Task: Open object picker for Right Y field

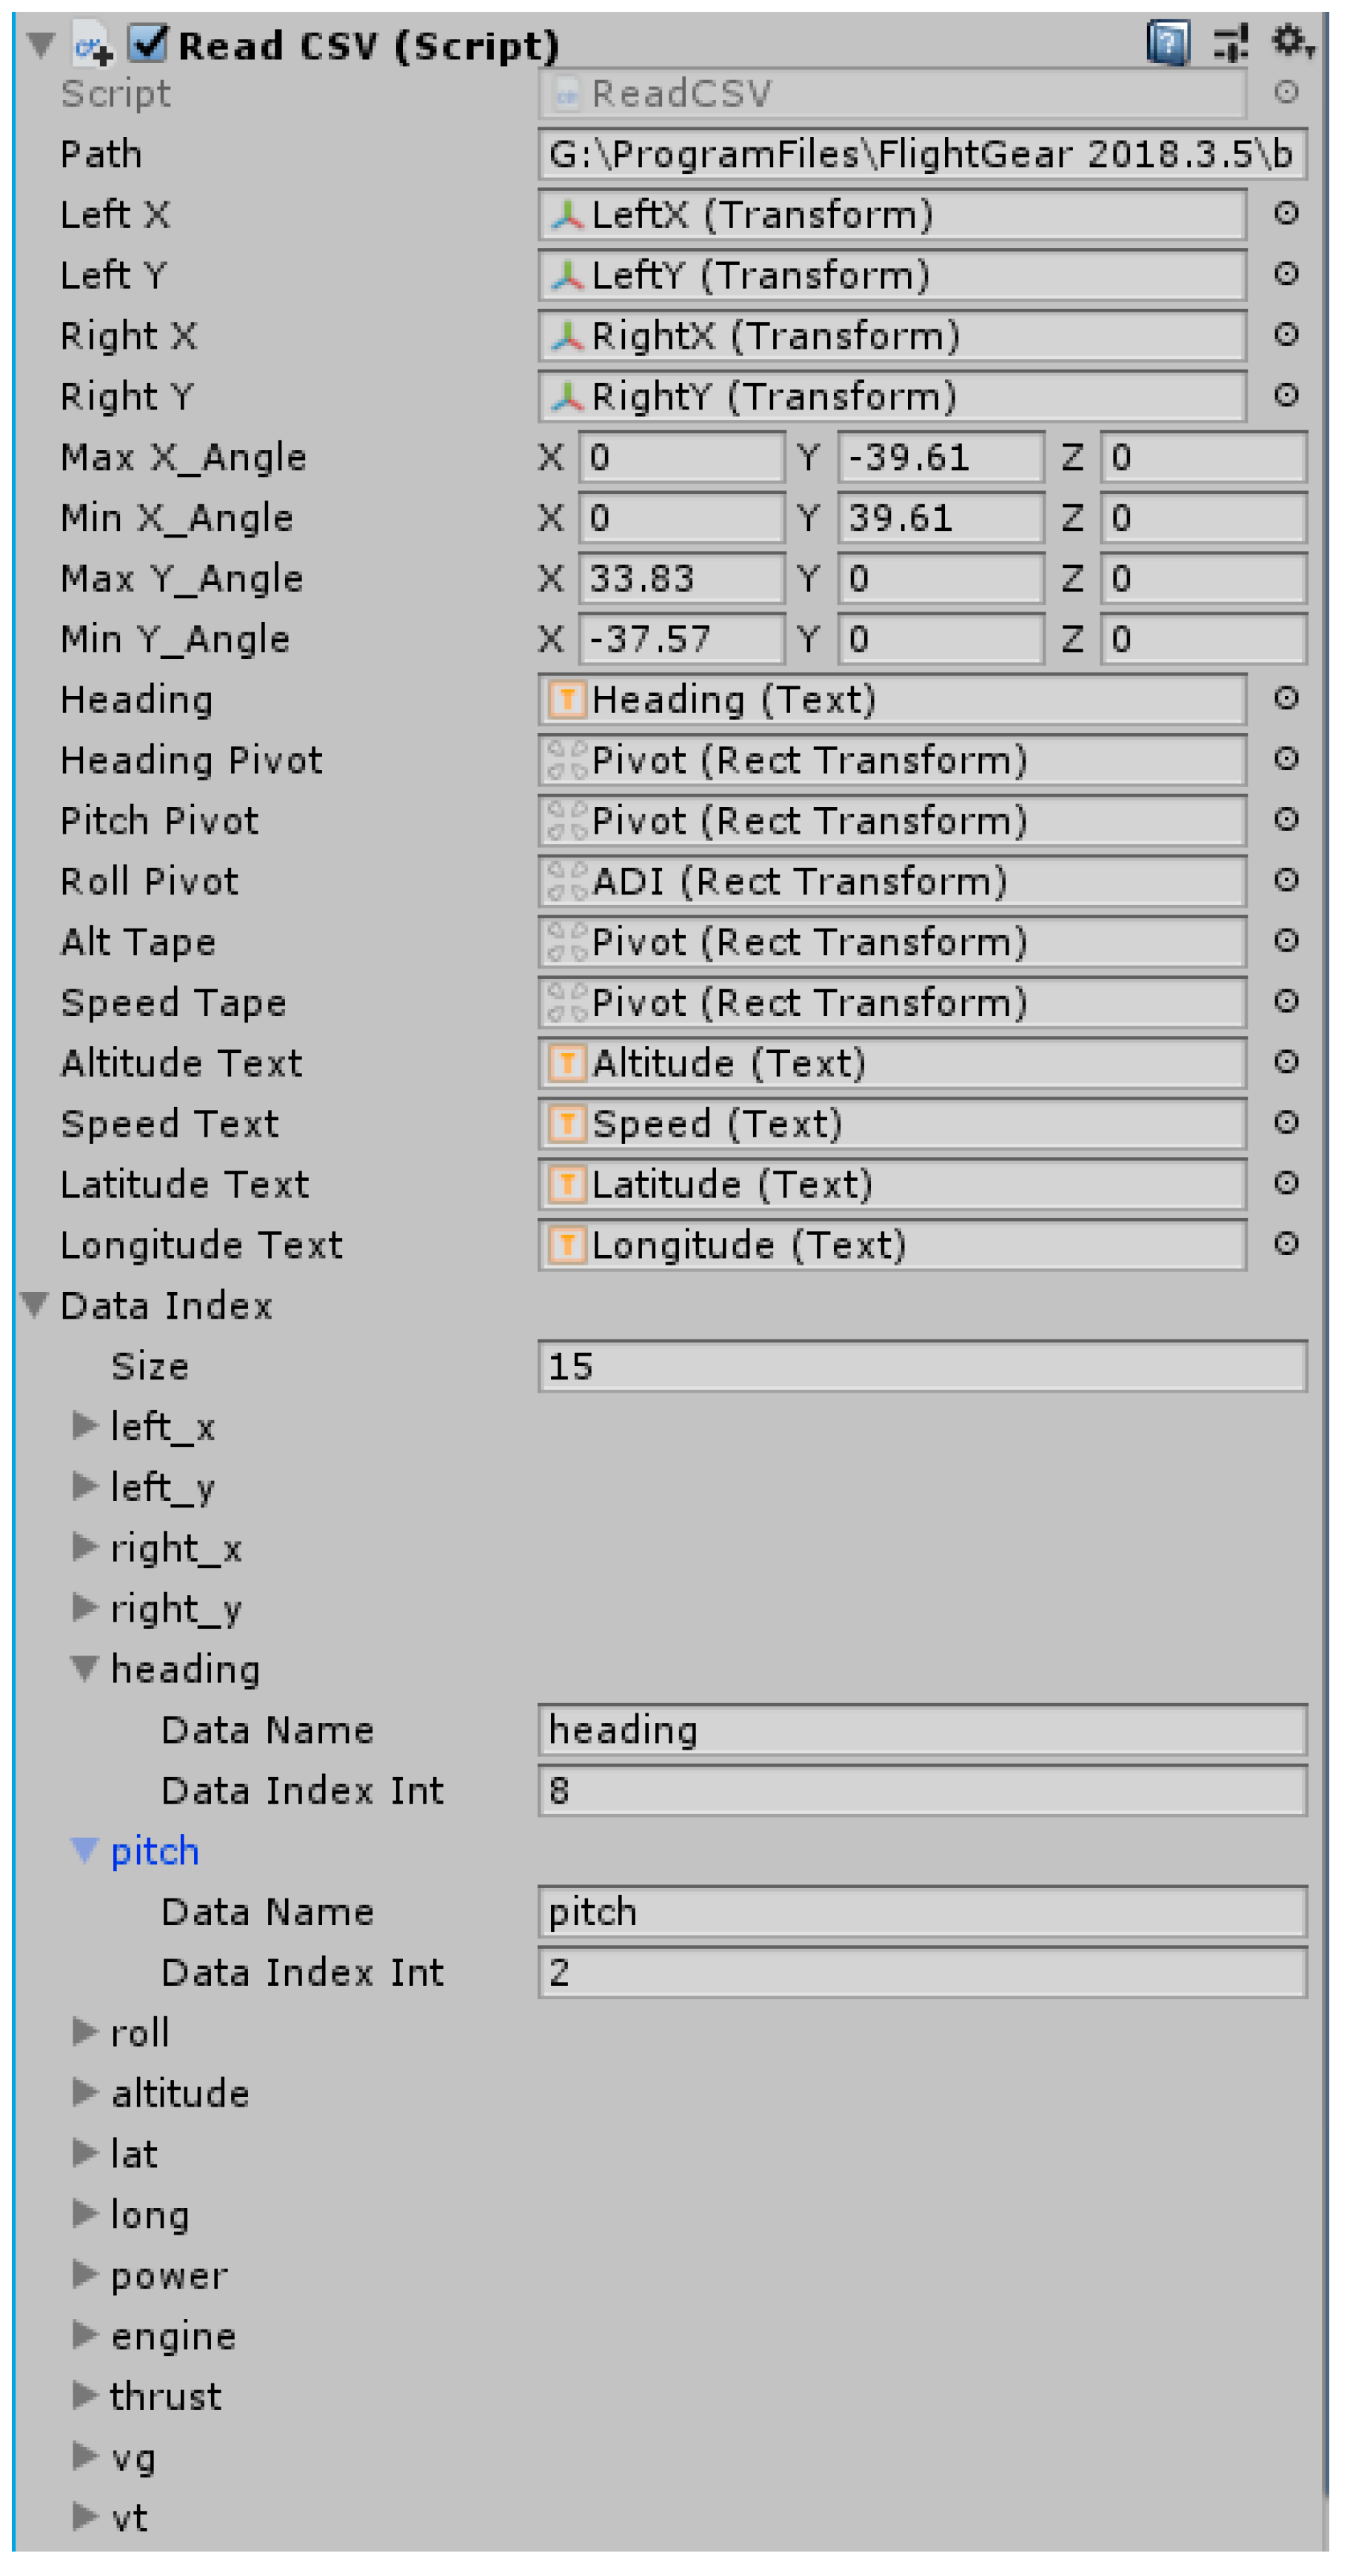Action: click(x=1286, y=395)
